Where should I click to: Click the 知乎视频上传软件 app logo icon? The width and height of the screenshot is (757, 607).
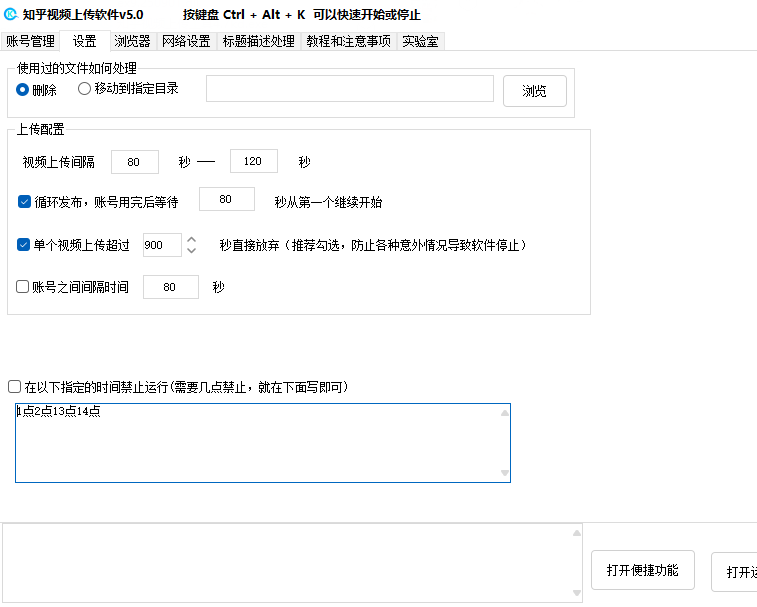point(11,15)
